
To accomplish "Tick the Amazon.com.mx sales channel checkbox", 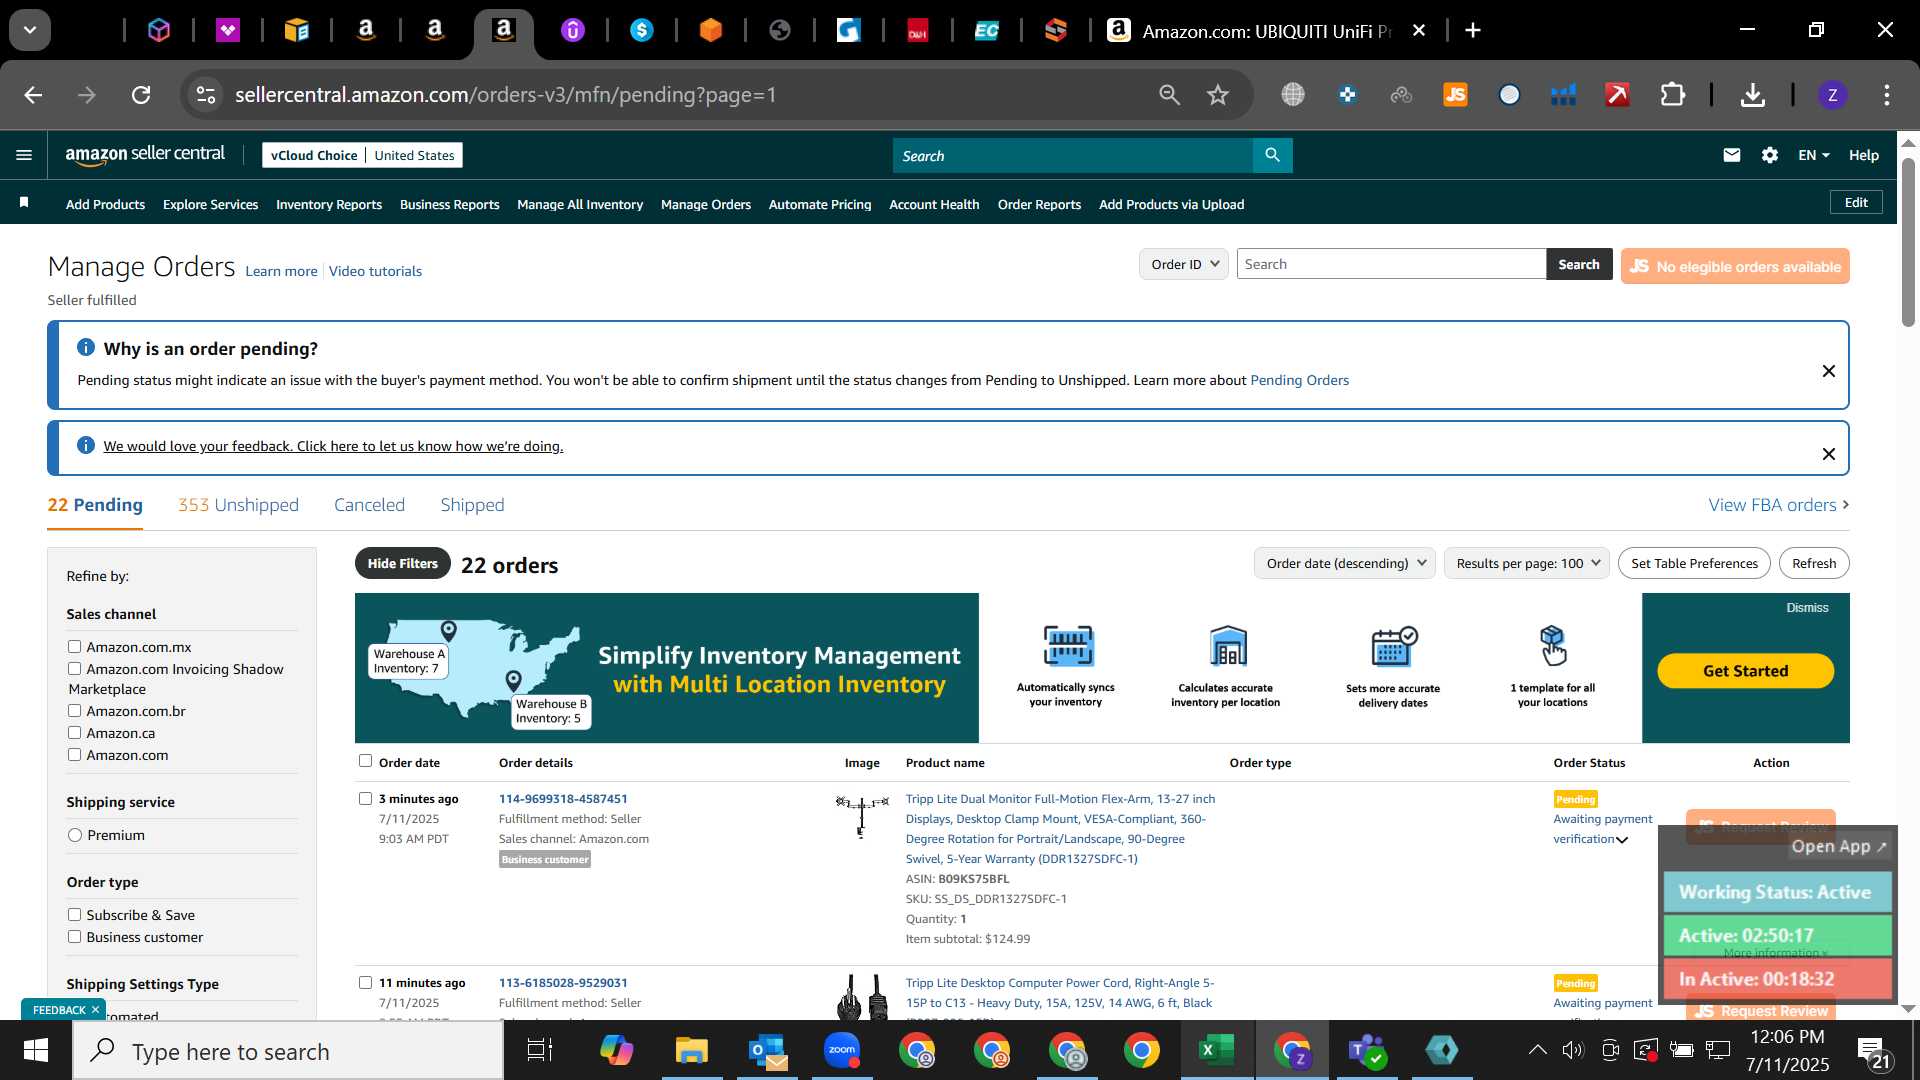I will click(74, 647).
